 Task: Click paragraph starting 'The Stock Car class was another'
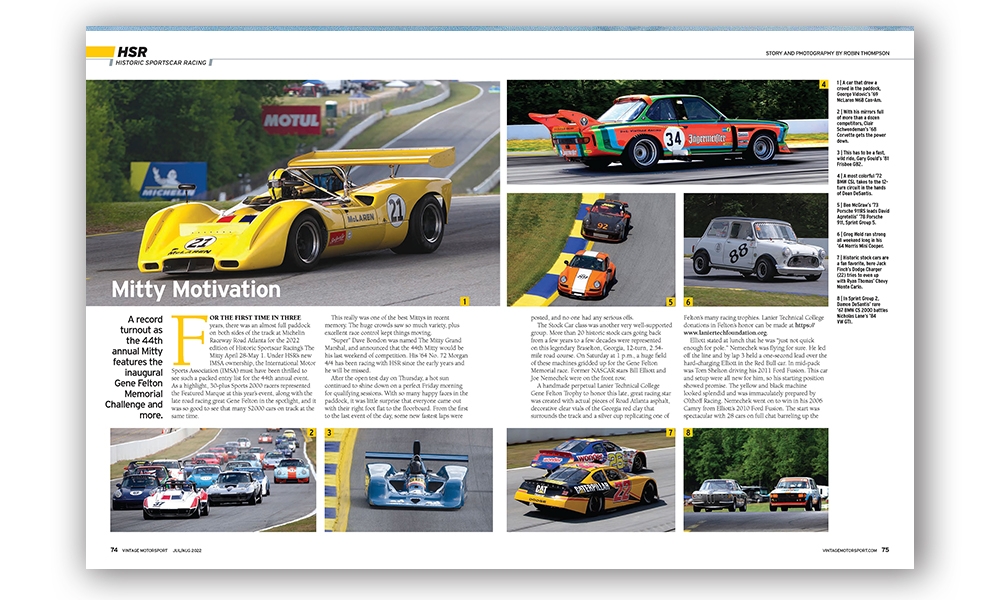(x=600, y=351)
